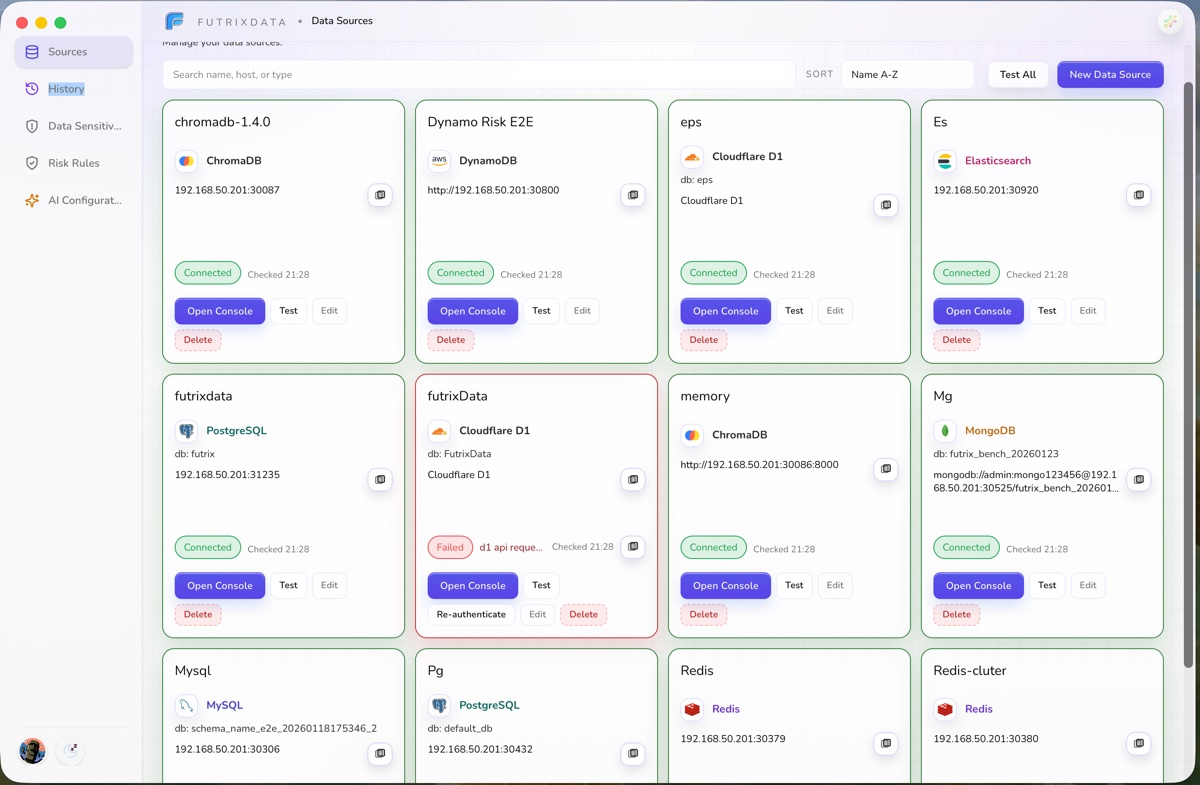Copy Pg card address icon
Image resolution: width=1200 pixels, height=785 pixels.
633,754
